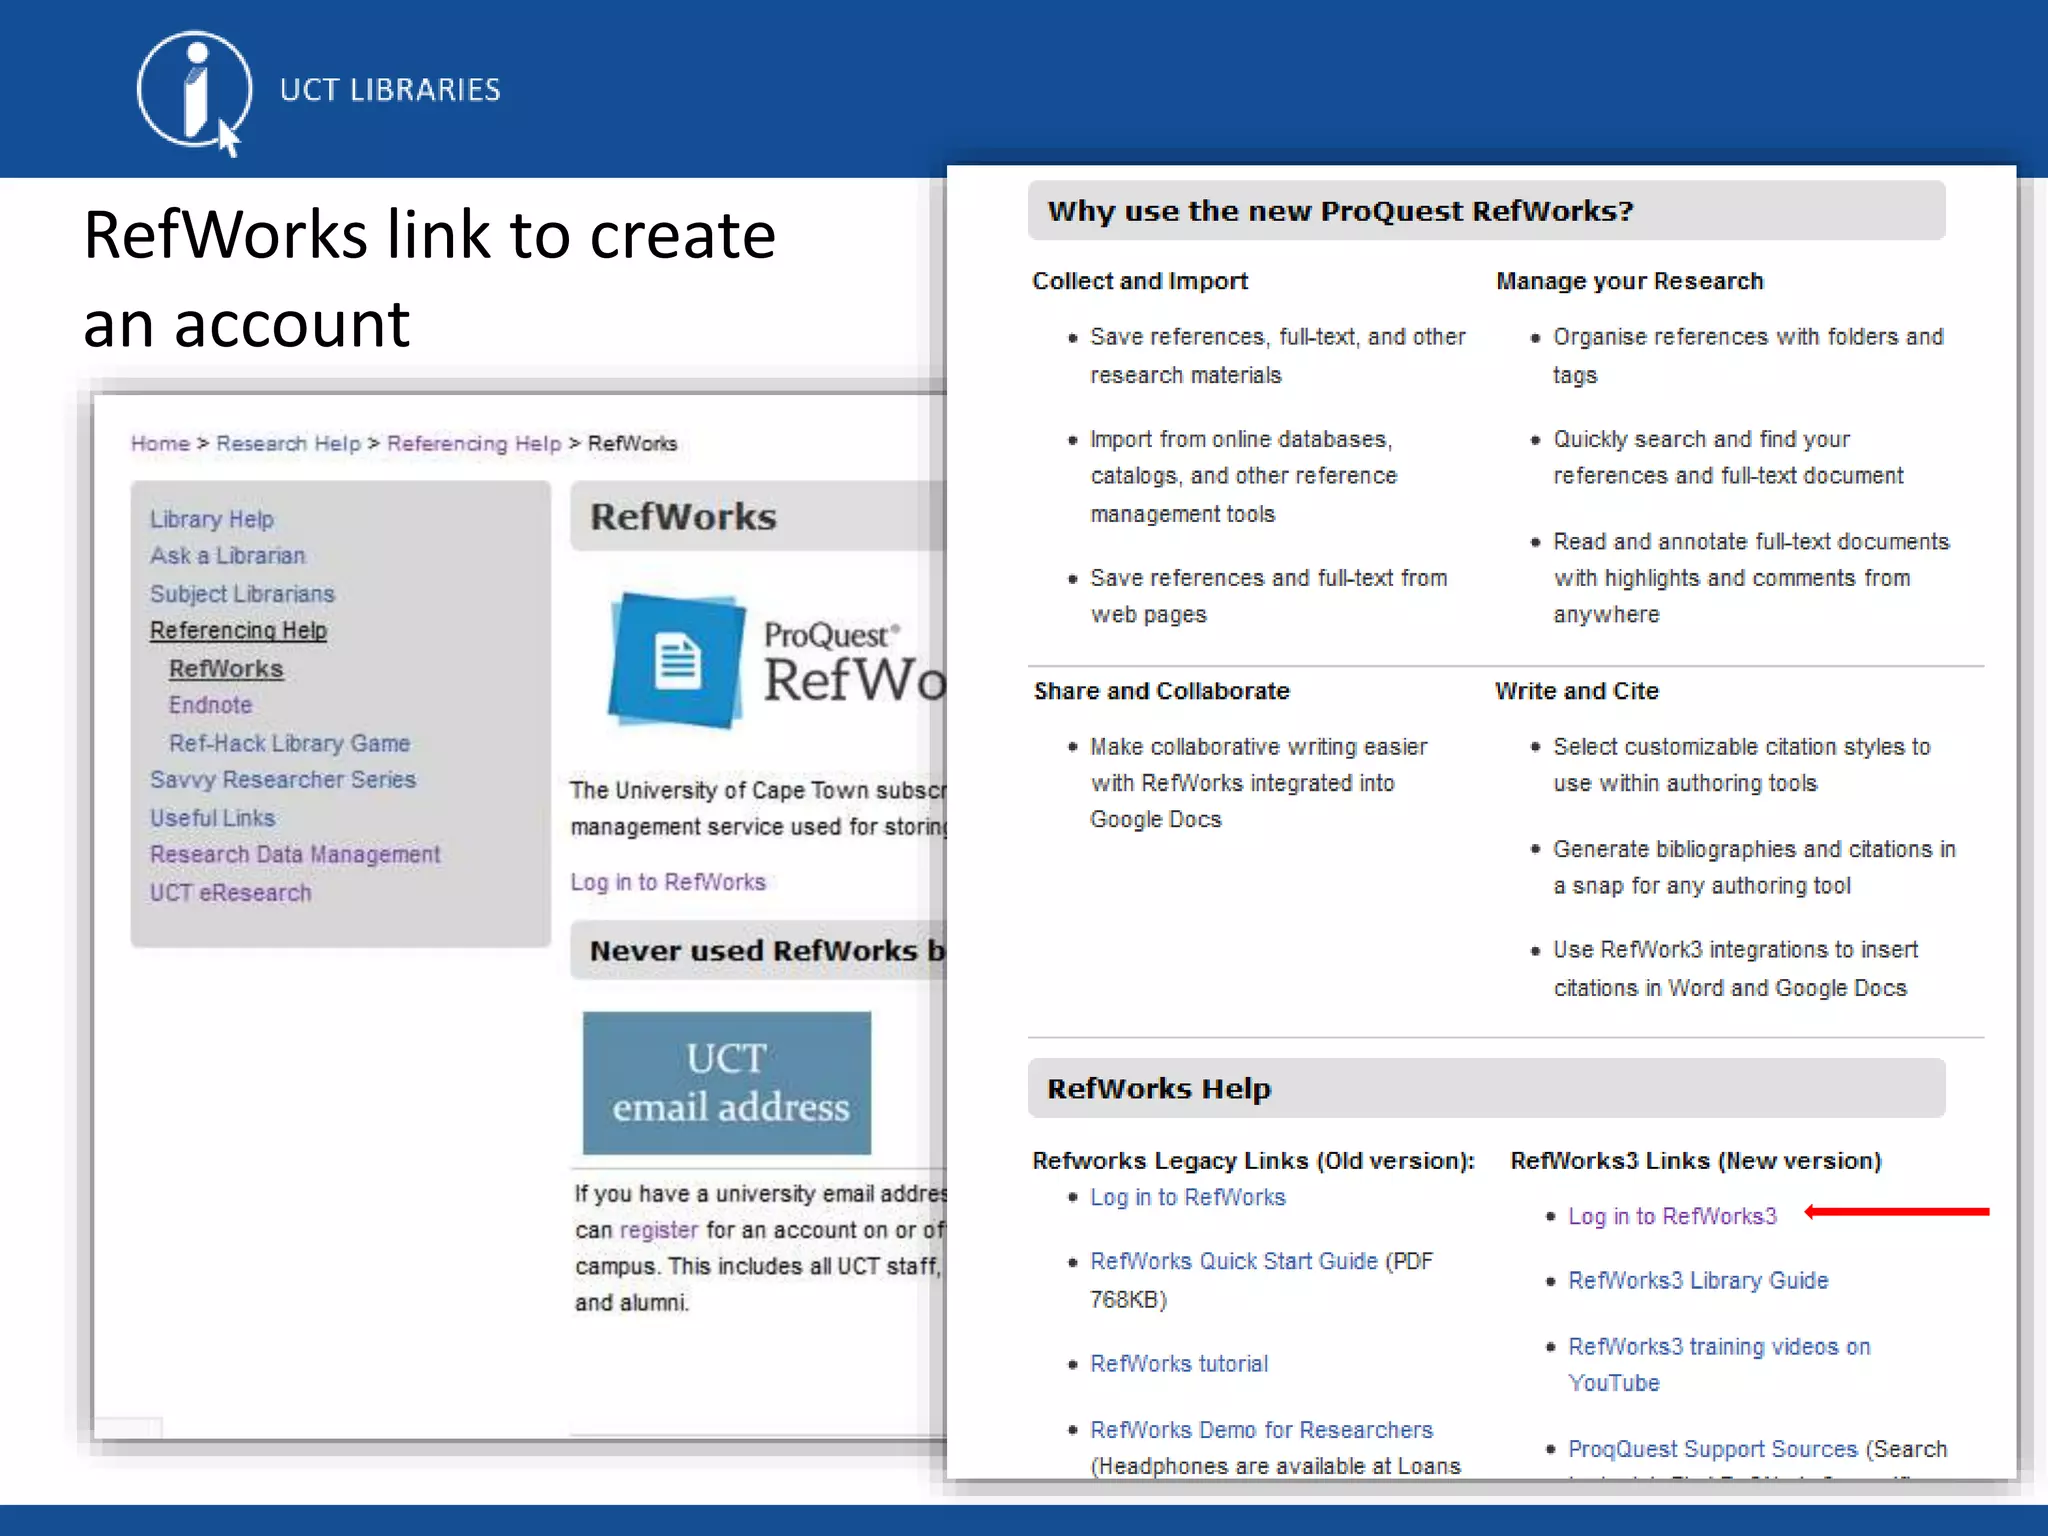Open RefWorks3 Library Guide link
Image resolution: width=2048 pixels, height=1536 pixels.
(x=1698, y=1280)
